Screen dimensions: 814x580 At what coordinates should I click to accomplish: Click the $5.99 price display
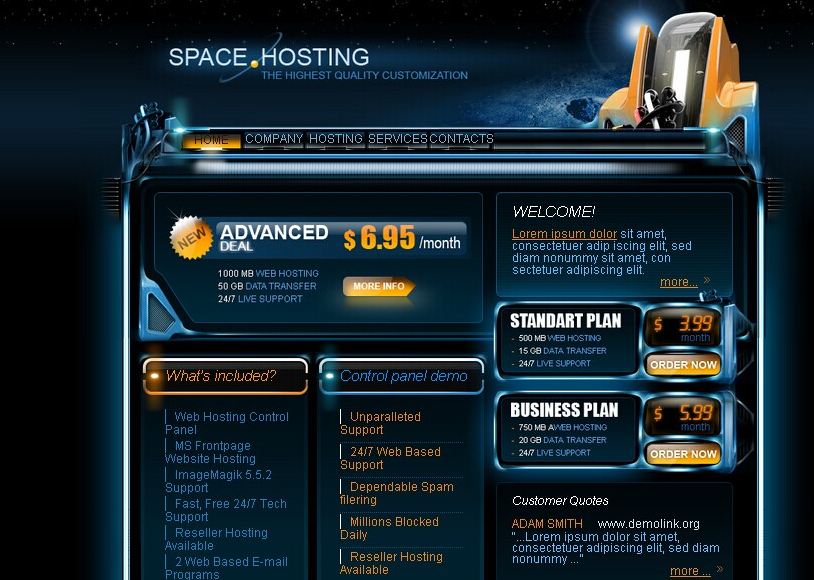click(x=684, y=413)
